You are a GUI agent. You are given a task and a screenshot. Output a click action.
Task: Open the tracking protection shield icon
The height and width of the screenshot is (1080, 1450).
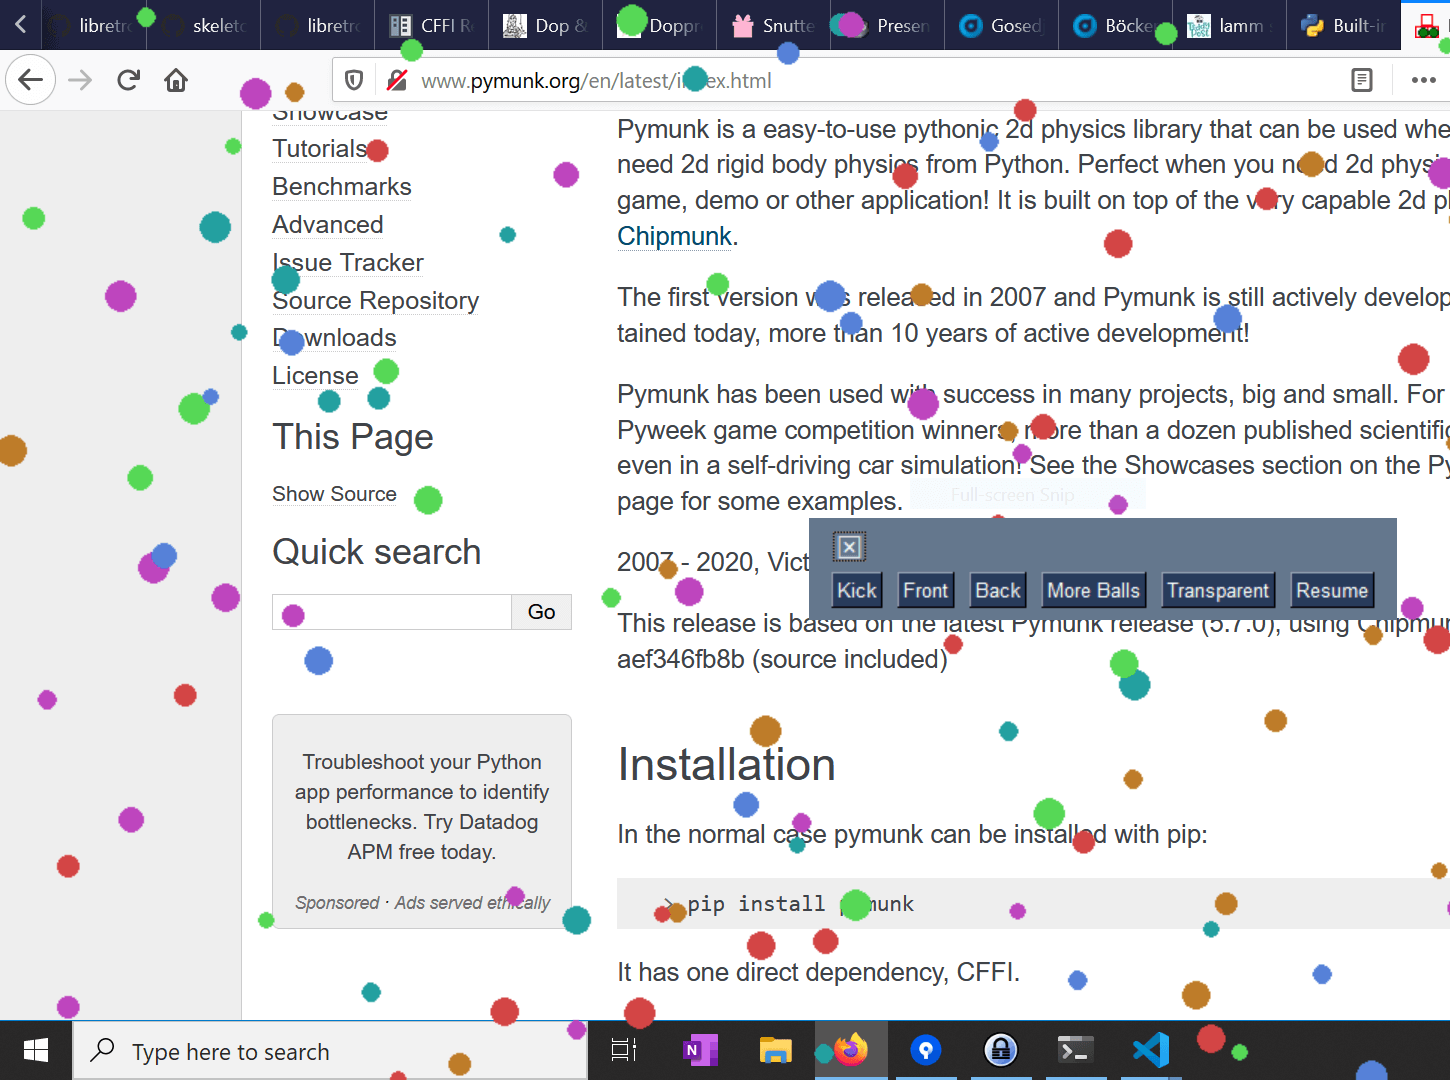click(354, 80)
